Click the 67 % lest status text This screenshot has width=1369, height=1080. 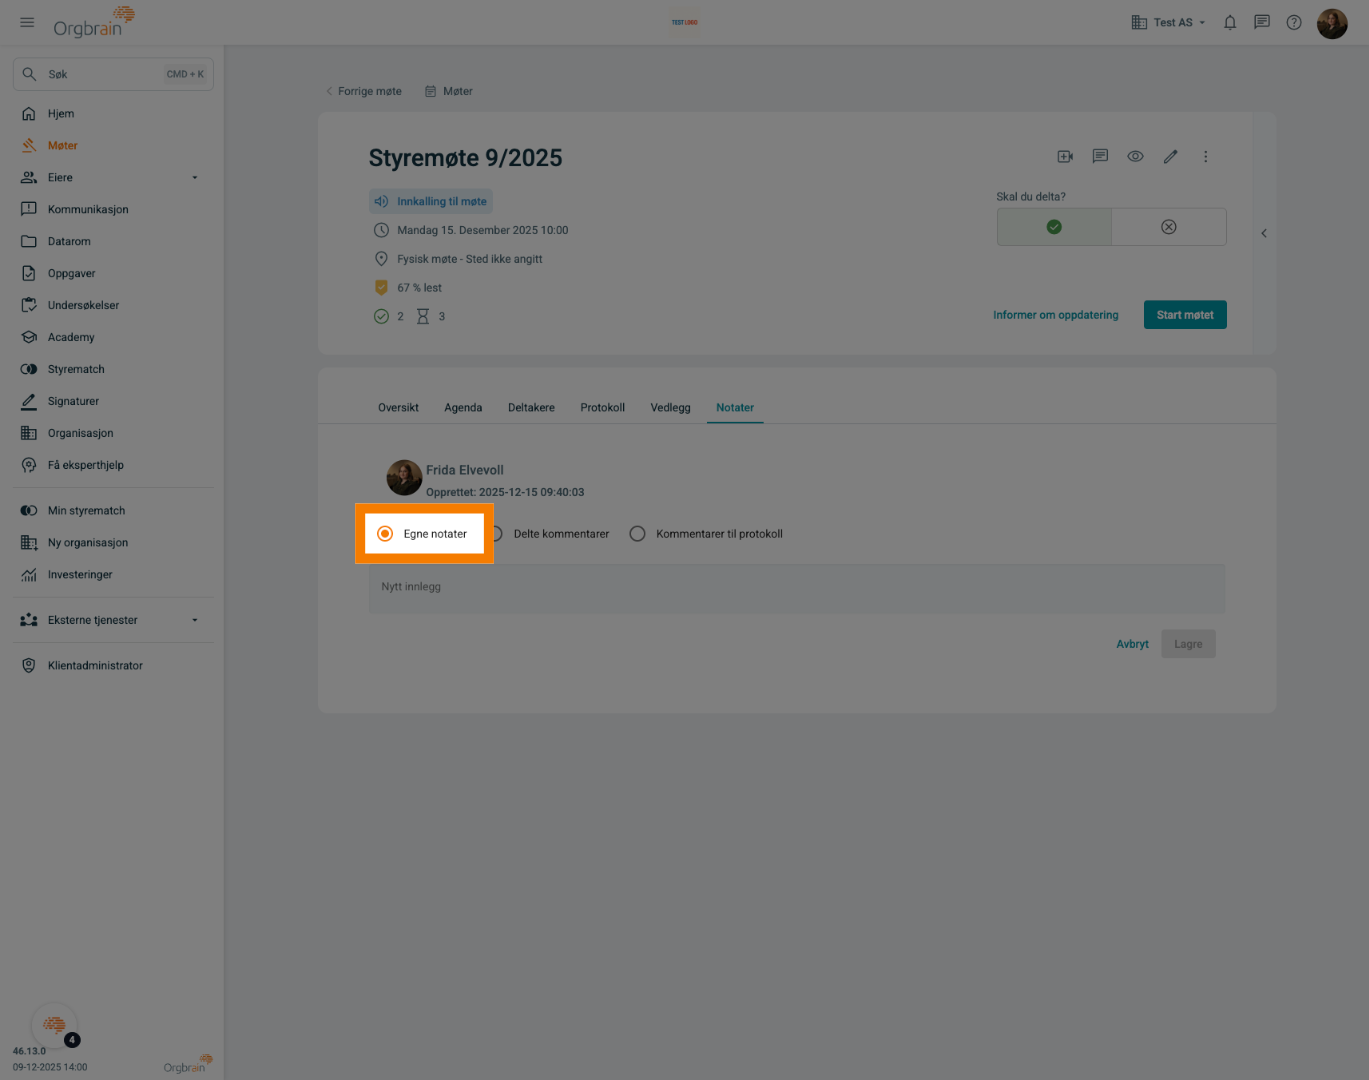coord(419,288)
